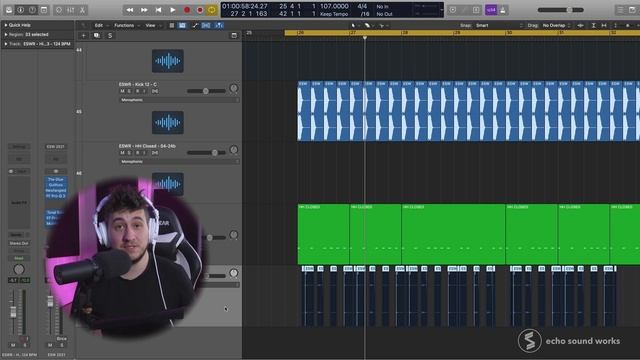This screenshot has width=640, height=360.
Task: Open the Editors scissors button
Action: point(82,10)
